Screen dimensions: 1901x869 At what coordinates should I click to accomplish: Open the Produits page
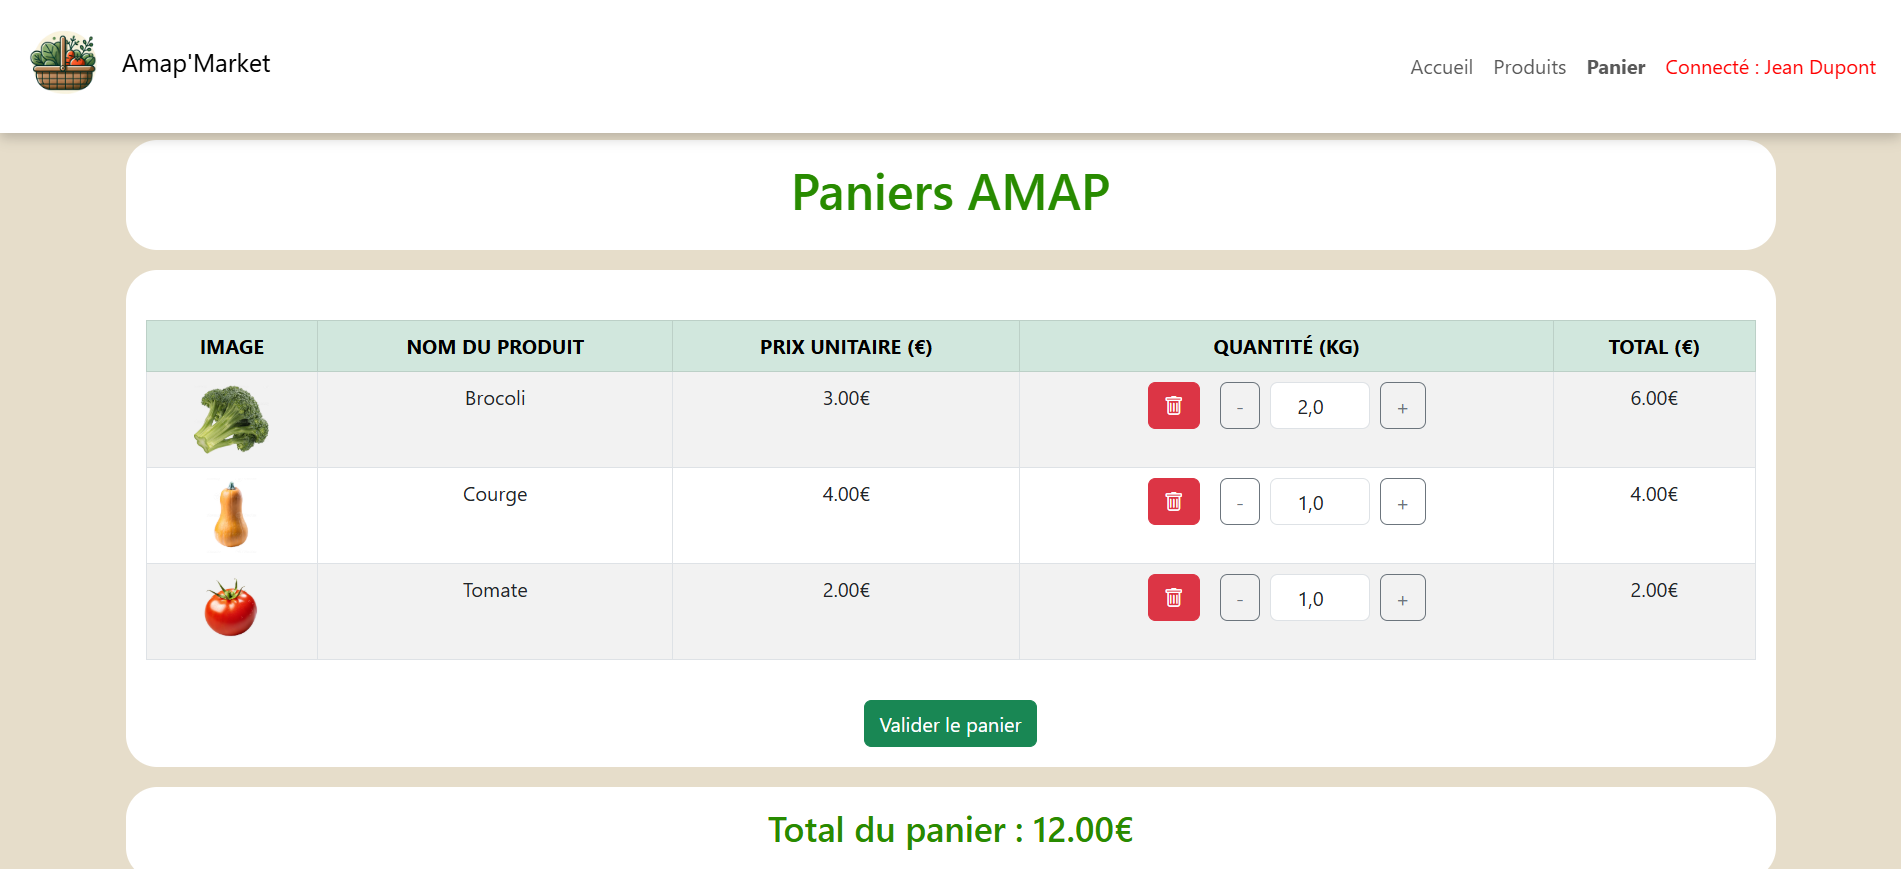[x=1529, y=67]
